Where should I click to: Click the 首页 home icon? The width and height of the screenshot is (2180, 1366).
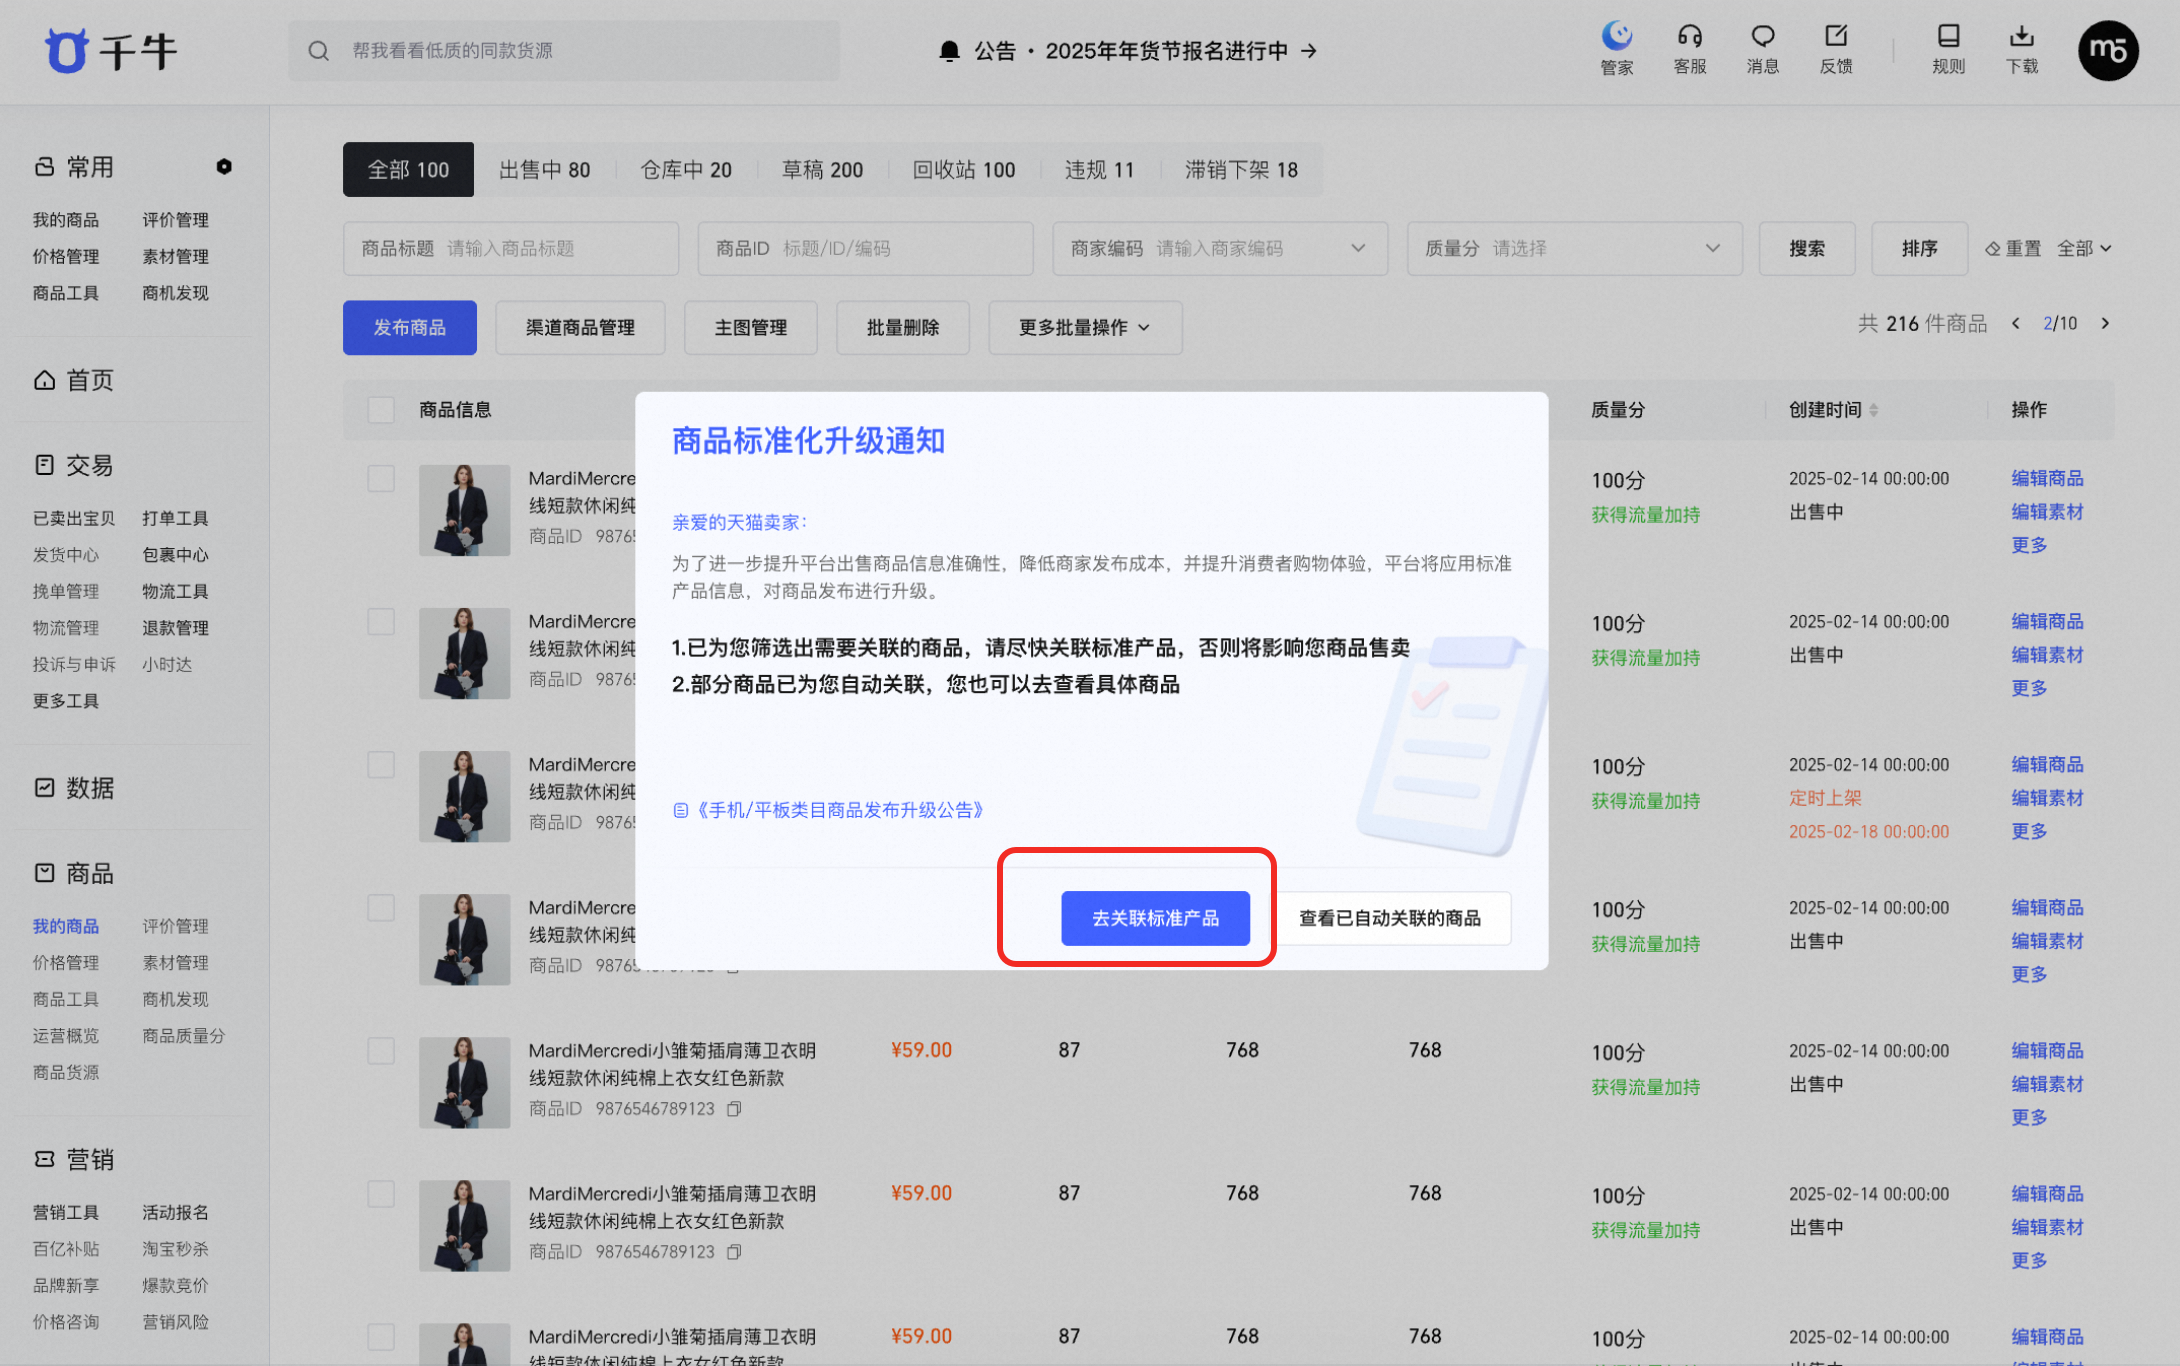(x=45, y=380)
